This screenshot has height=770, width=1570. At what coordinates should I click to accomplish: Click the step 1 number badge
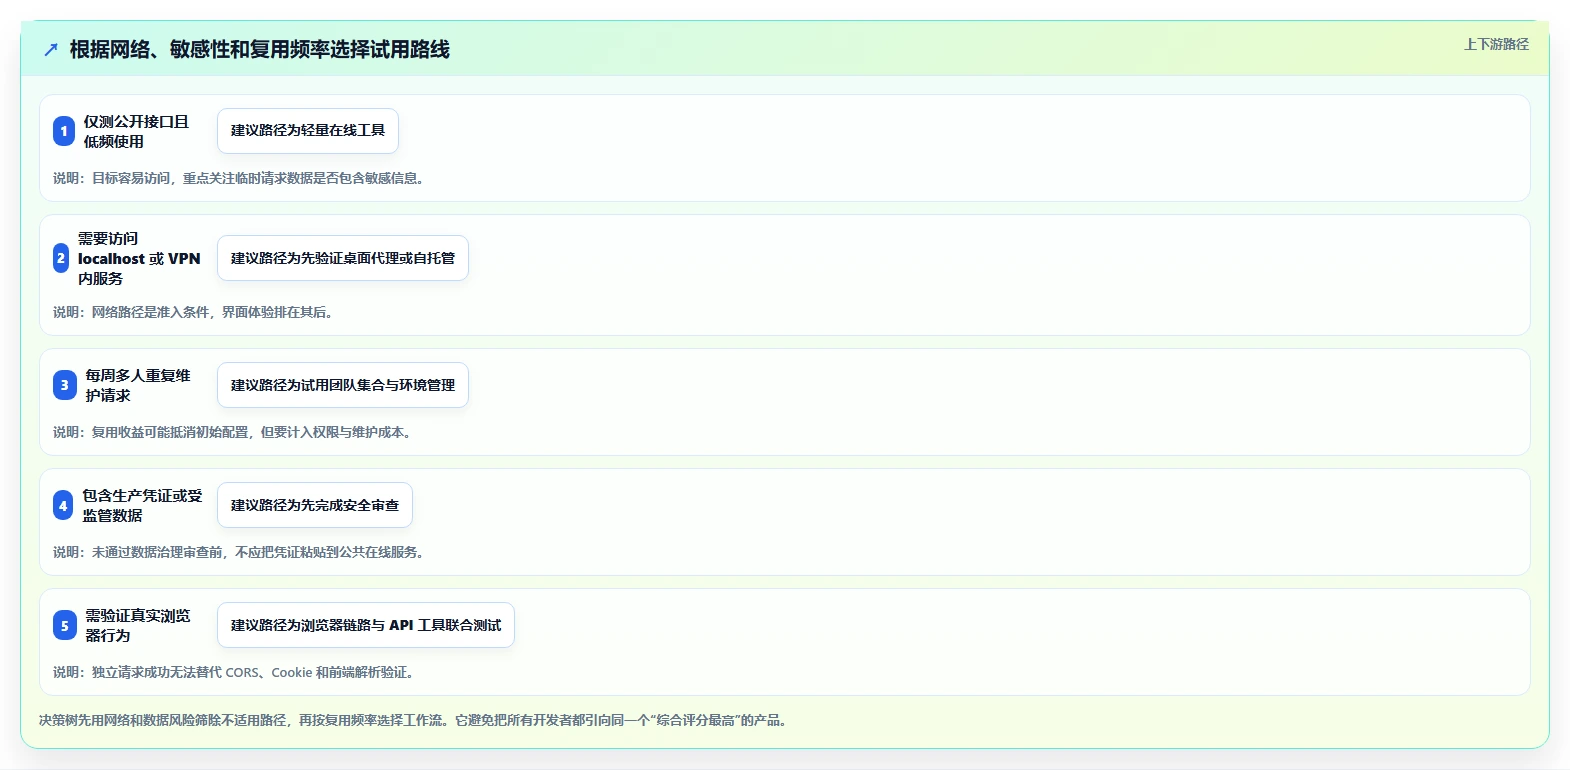tap(64, 131)
